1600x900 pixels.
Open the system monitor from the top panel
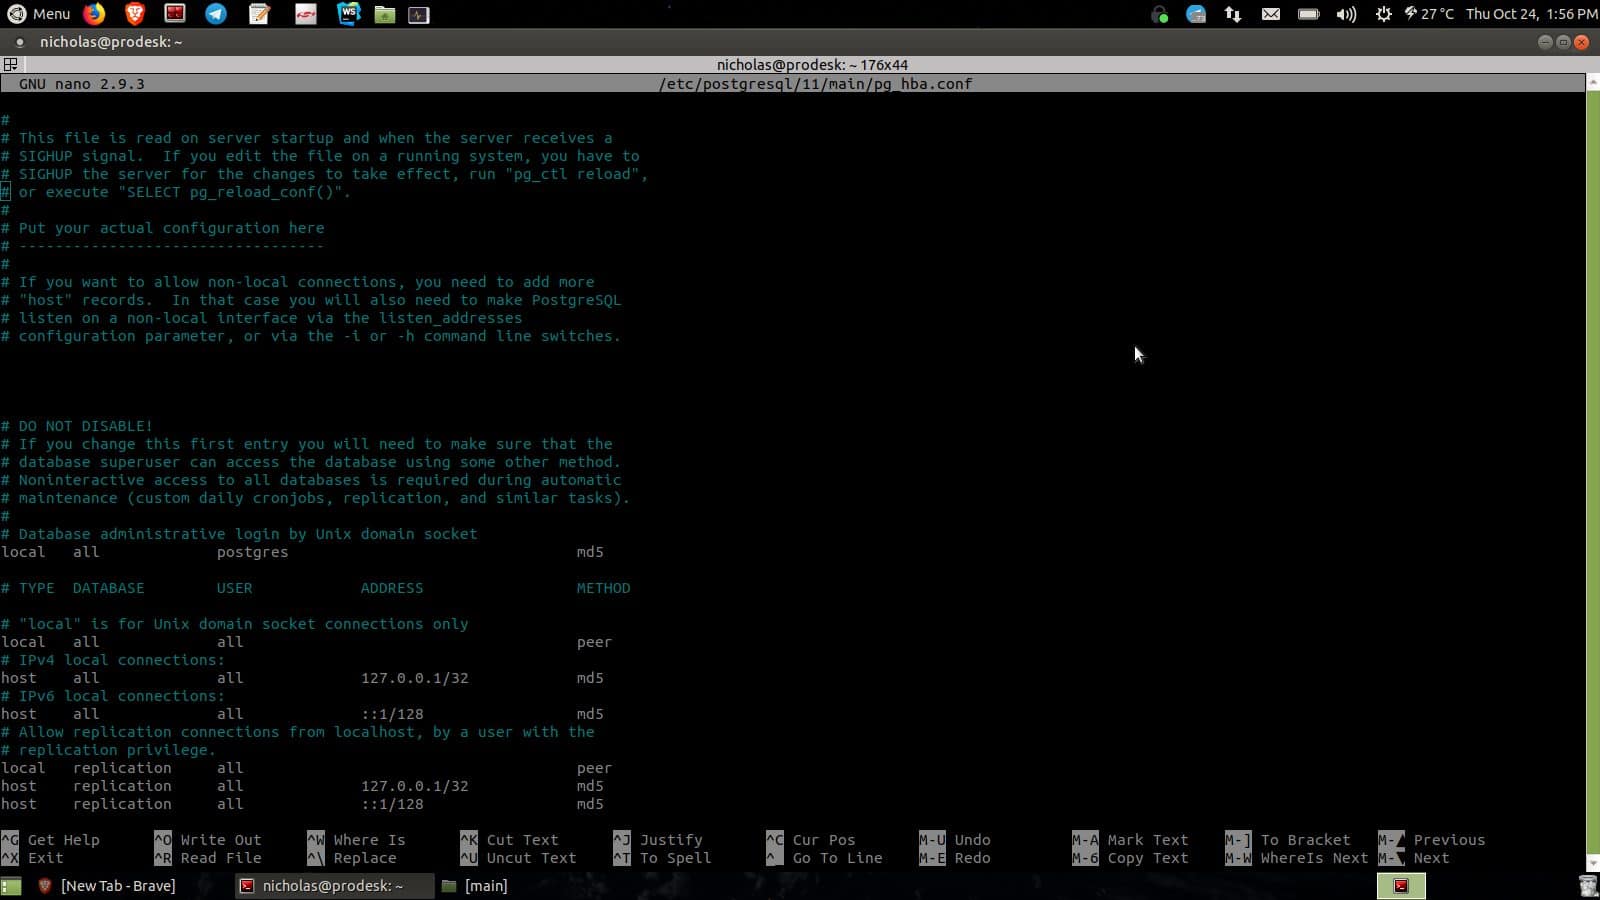click(417, 14)
